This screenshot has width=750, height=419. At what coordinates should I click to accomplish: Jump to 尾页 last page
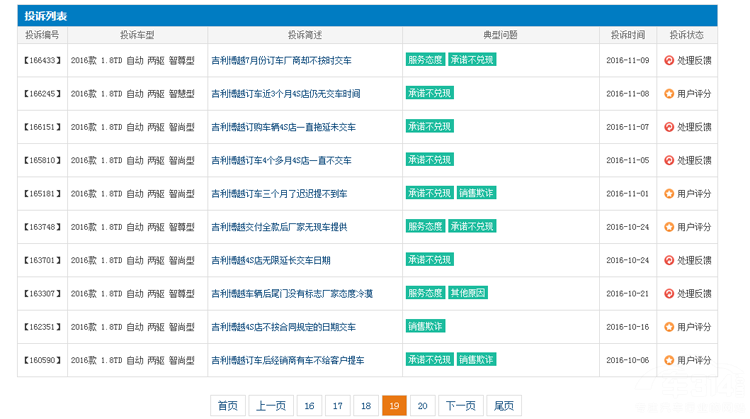tap(503, 405)
